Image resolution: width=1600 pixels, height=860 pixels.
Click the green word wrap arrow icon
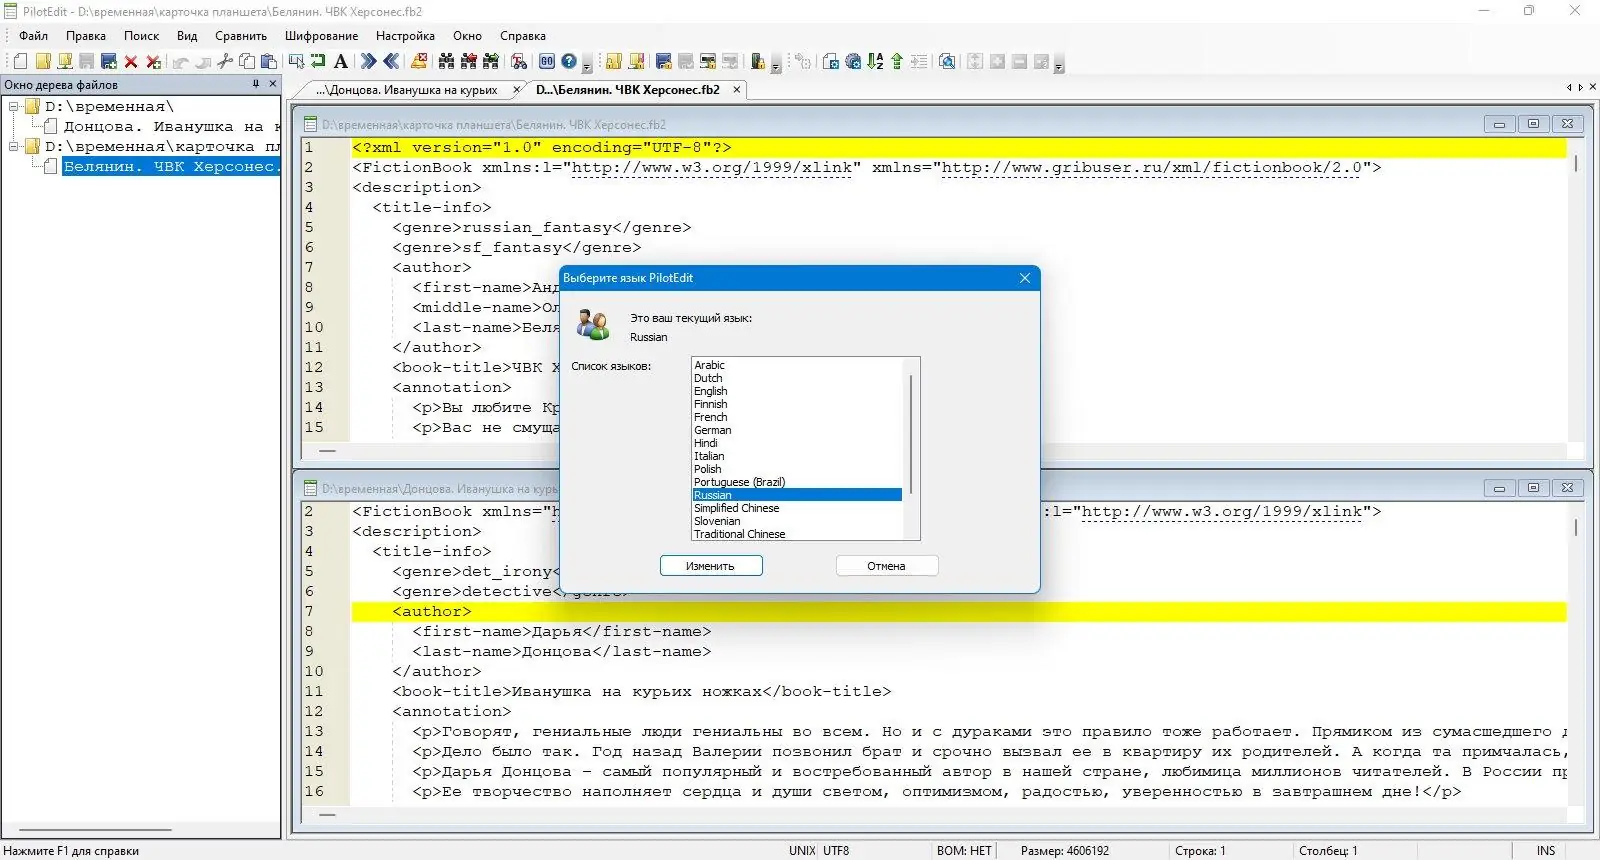319,62
